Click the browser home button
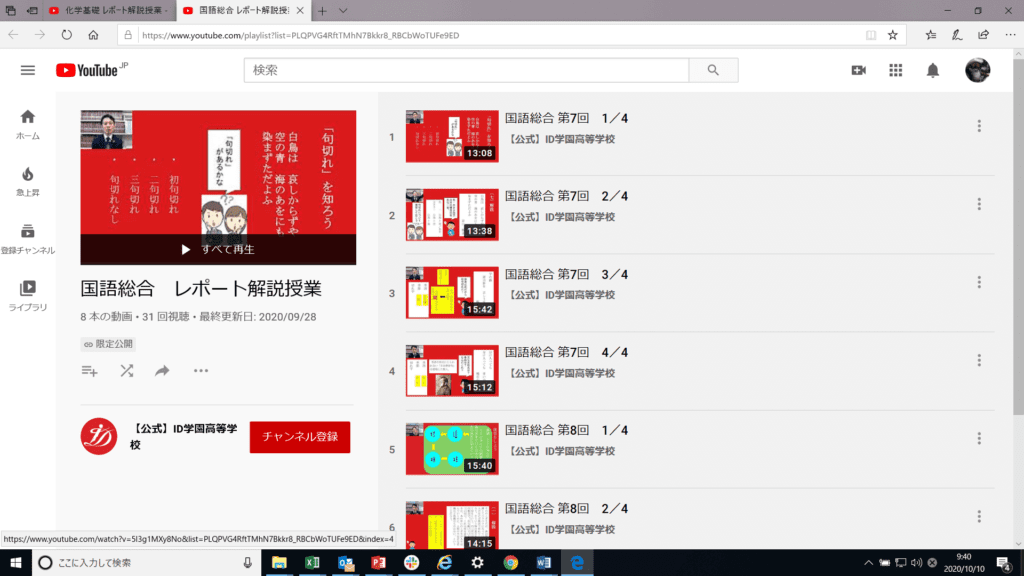1024x576 pixels. tap(93, 35)
